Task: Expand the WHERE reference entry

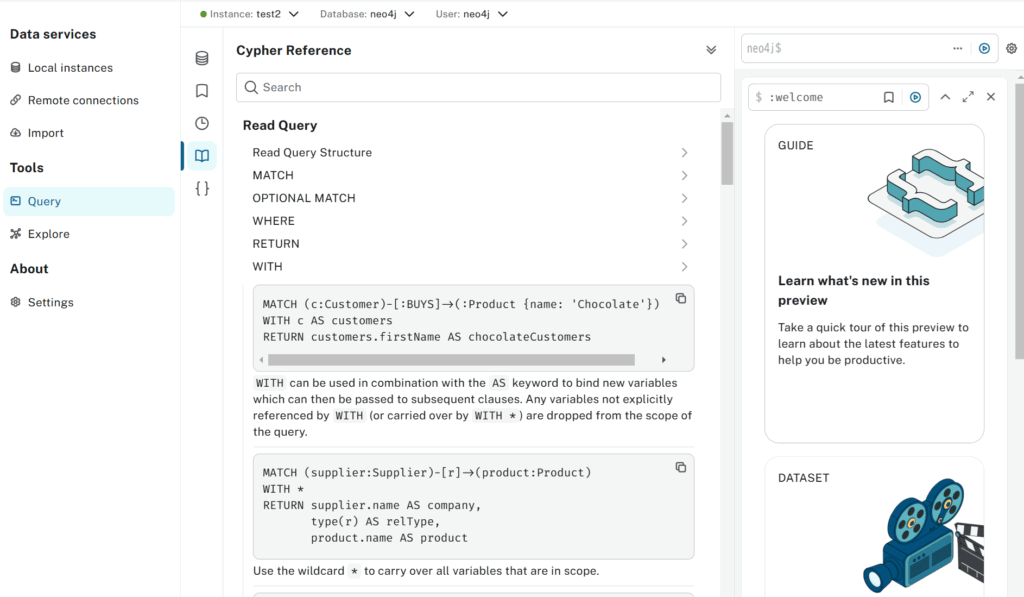Action: coord(470,221)
